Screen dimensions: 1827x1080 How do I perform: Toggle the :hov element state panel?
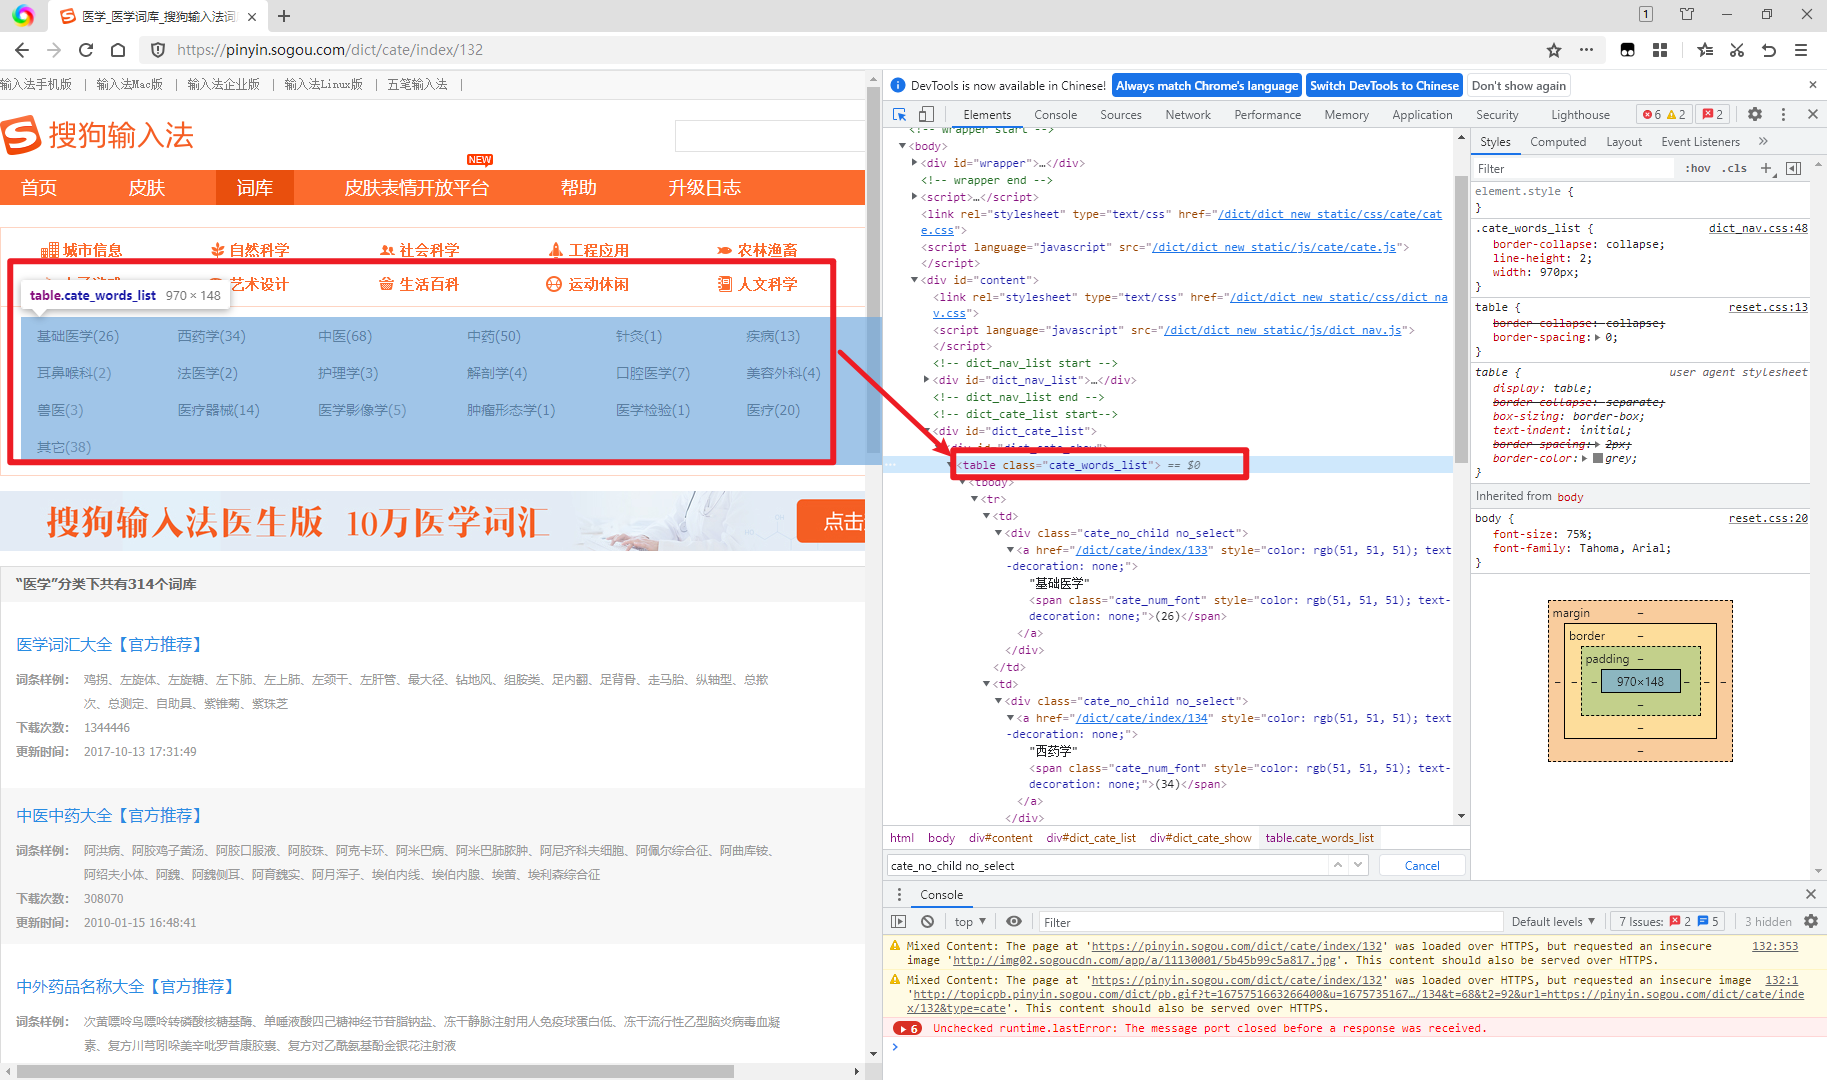pos(1698,168)
